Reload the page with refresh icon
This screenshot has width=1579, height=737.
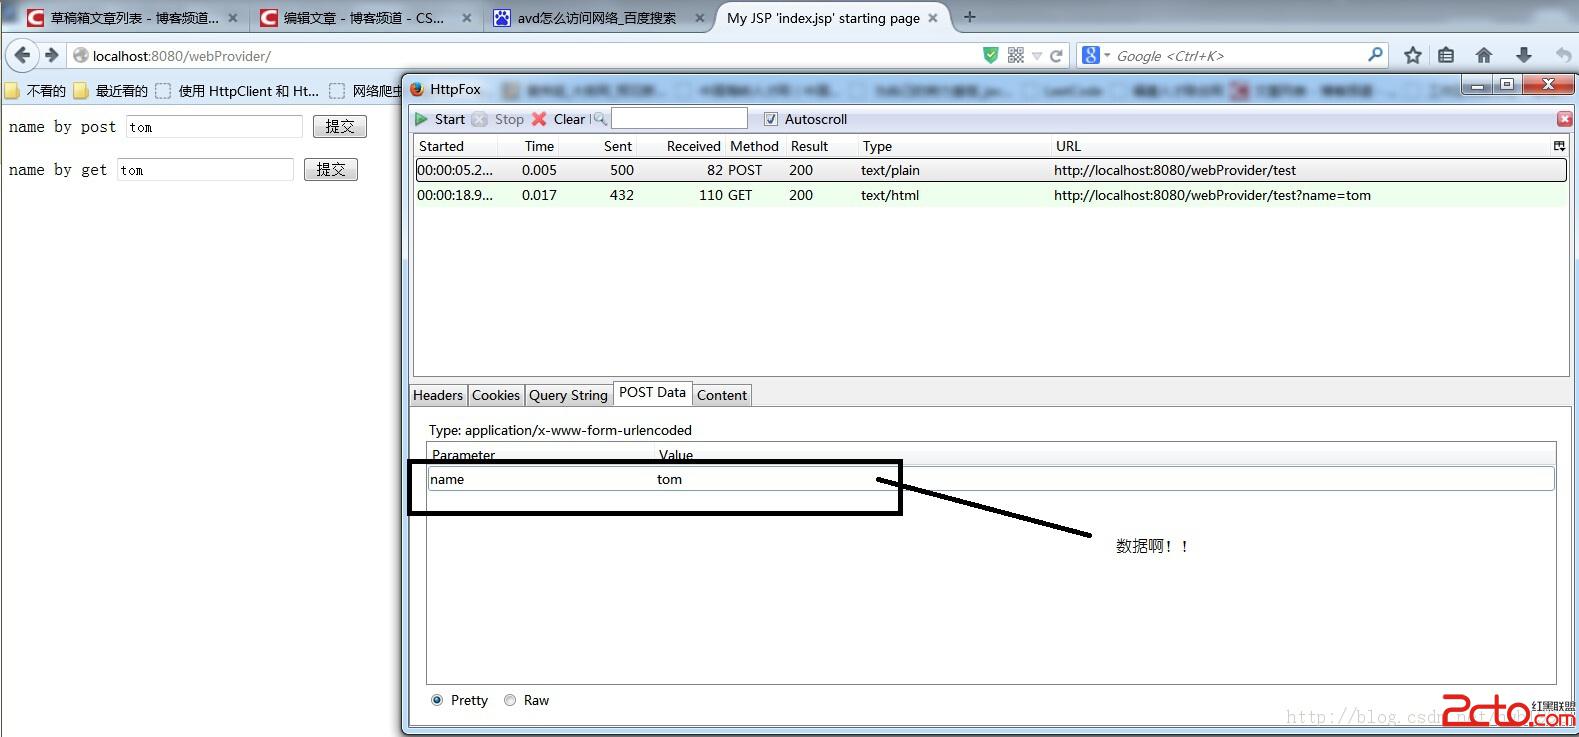click(1056, 56)
